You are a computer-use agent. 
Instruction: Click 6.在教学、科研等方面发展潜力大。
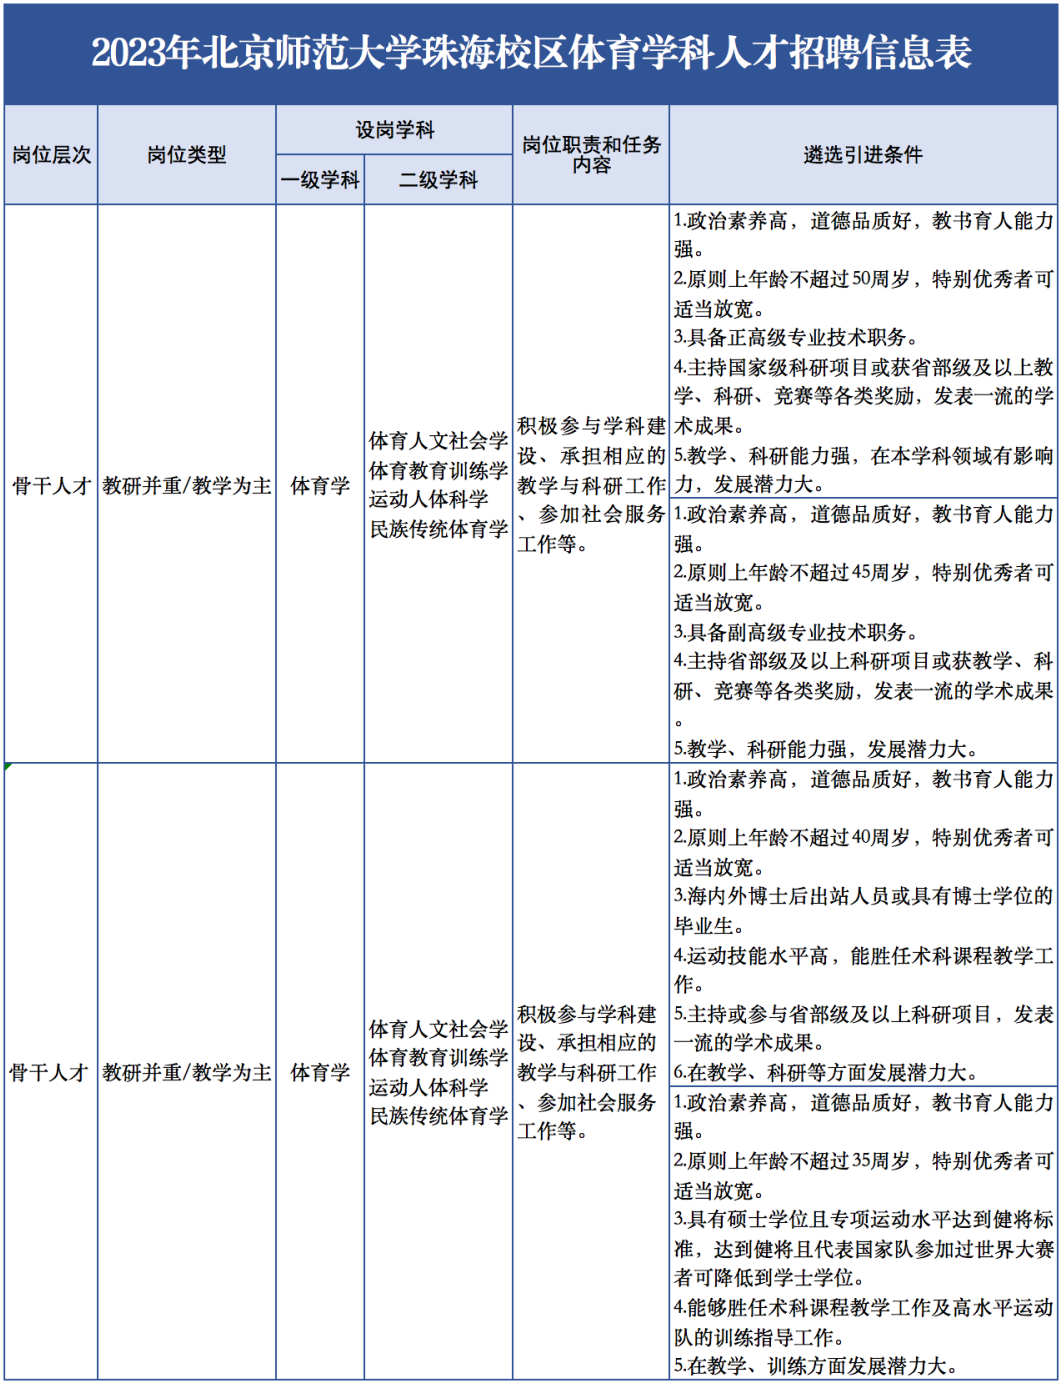(x=826, y=1073)
